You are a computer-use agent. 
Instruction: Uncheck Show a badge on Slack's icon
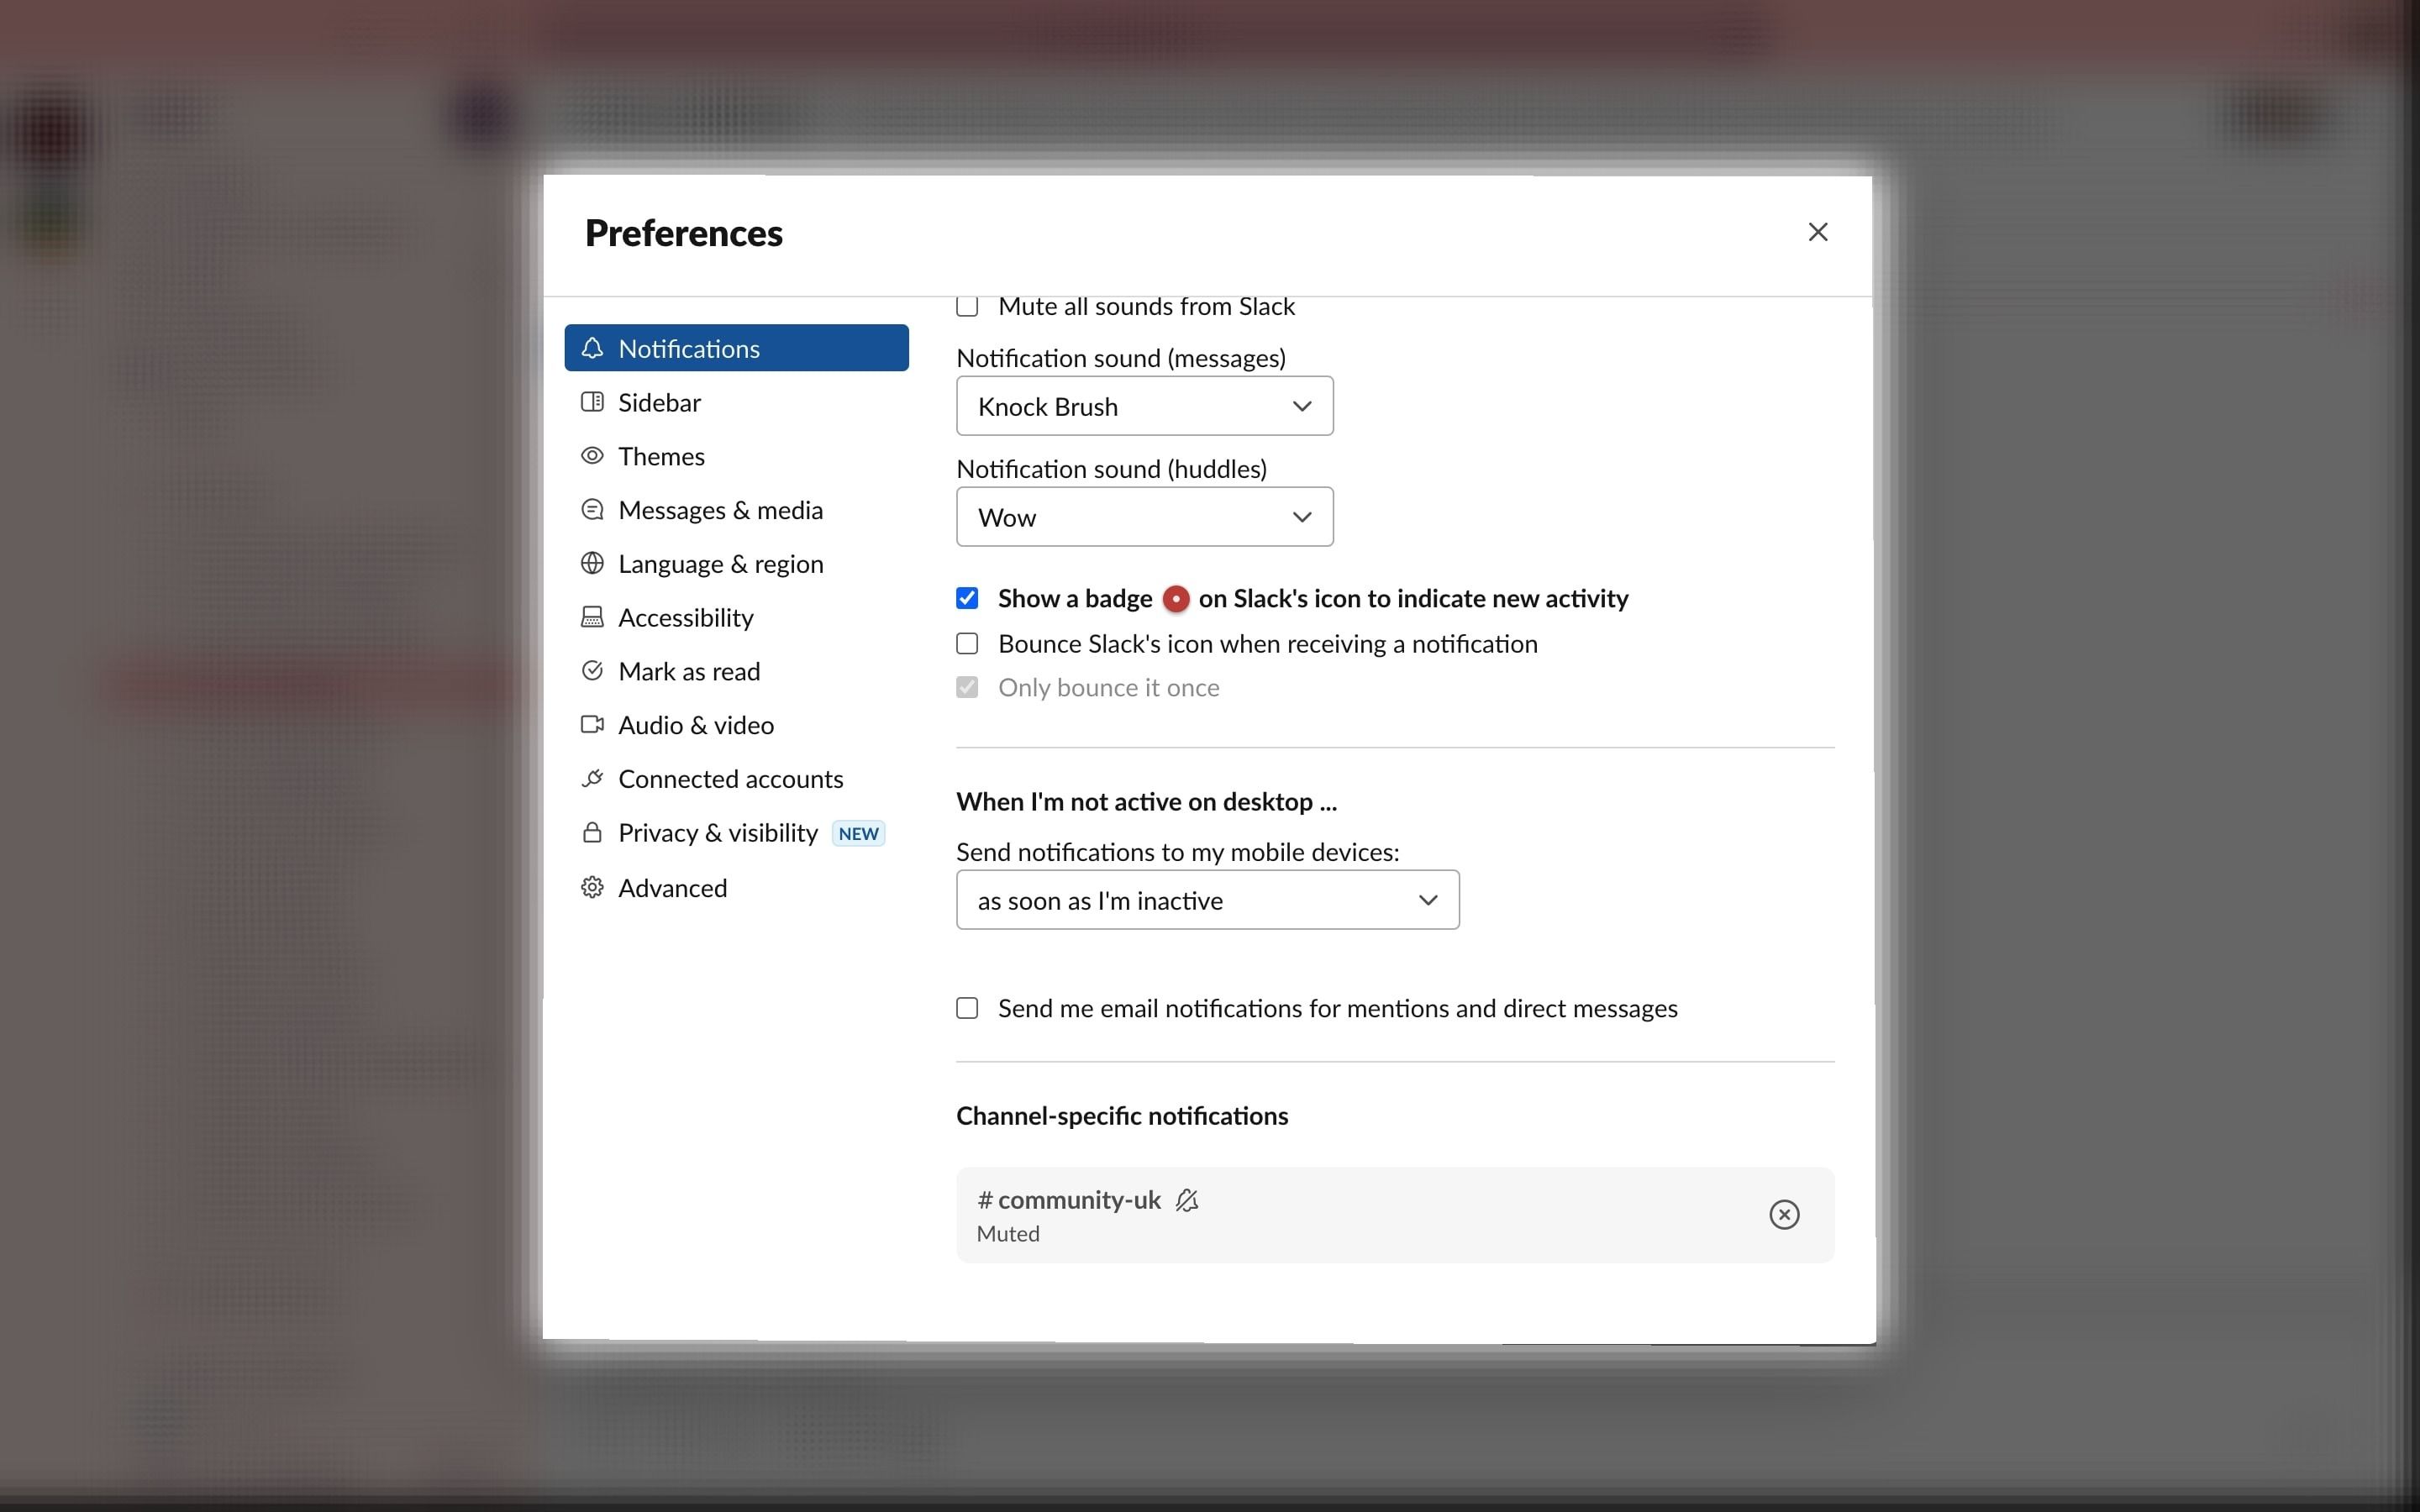967,598
